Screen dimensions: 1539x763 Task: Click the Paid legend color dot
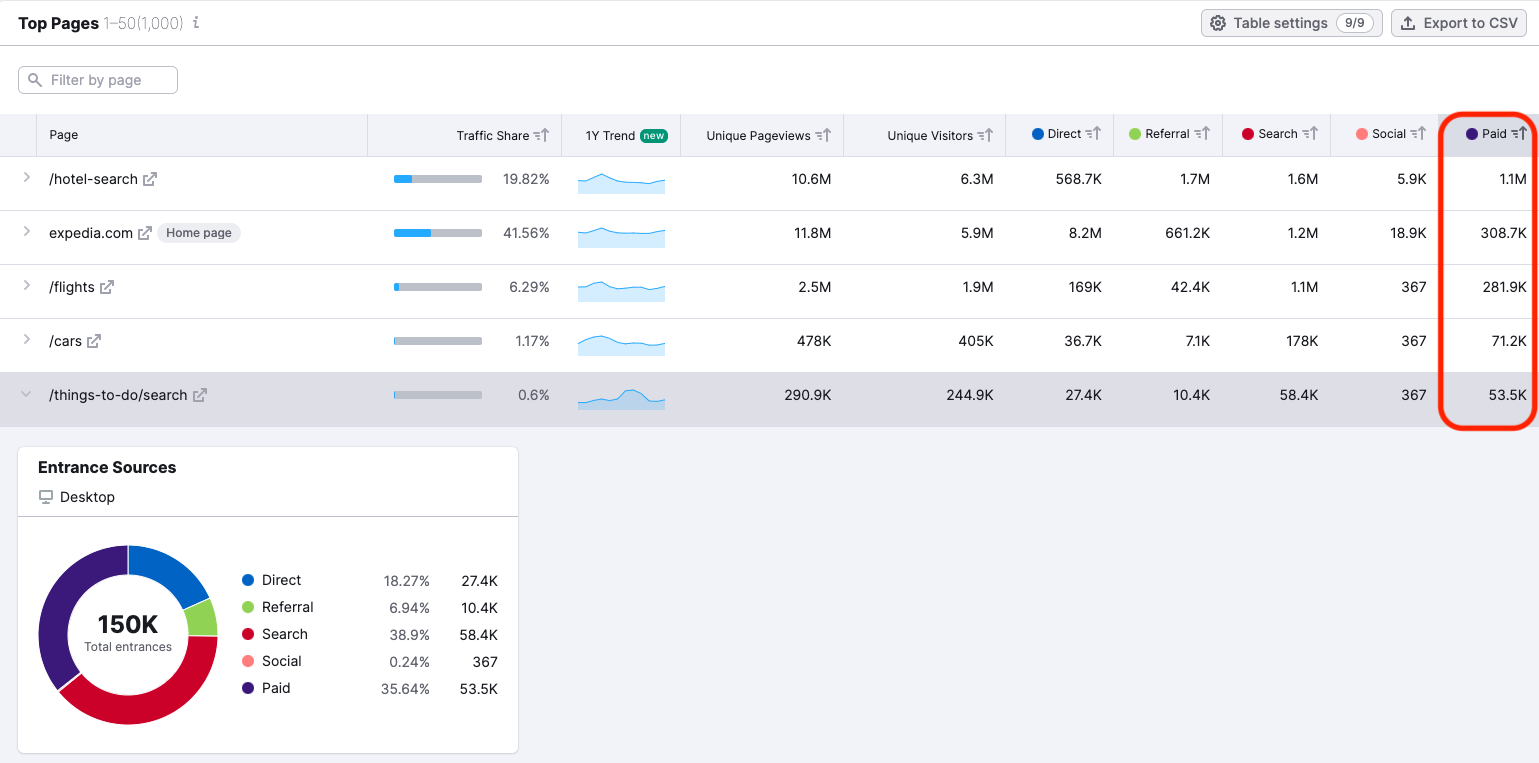248,688
